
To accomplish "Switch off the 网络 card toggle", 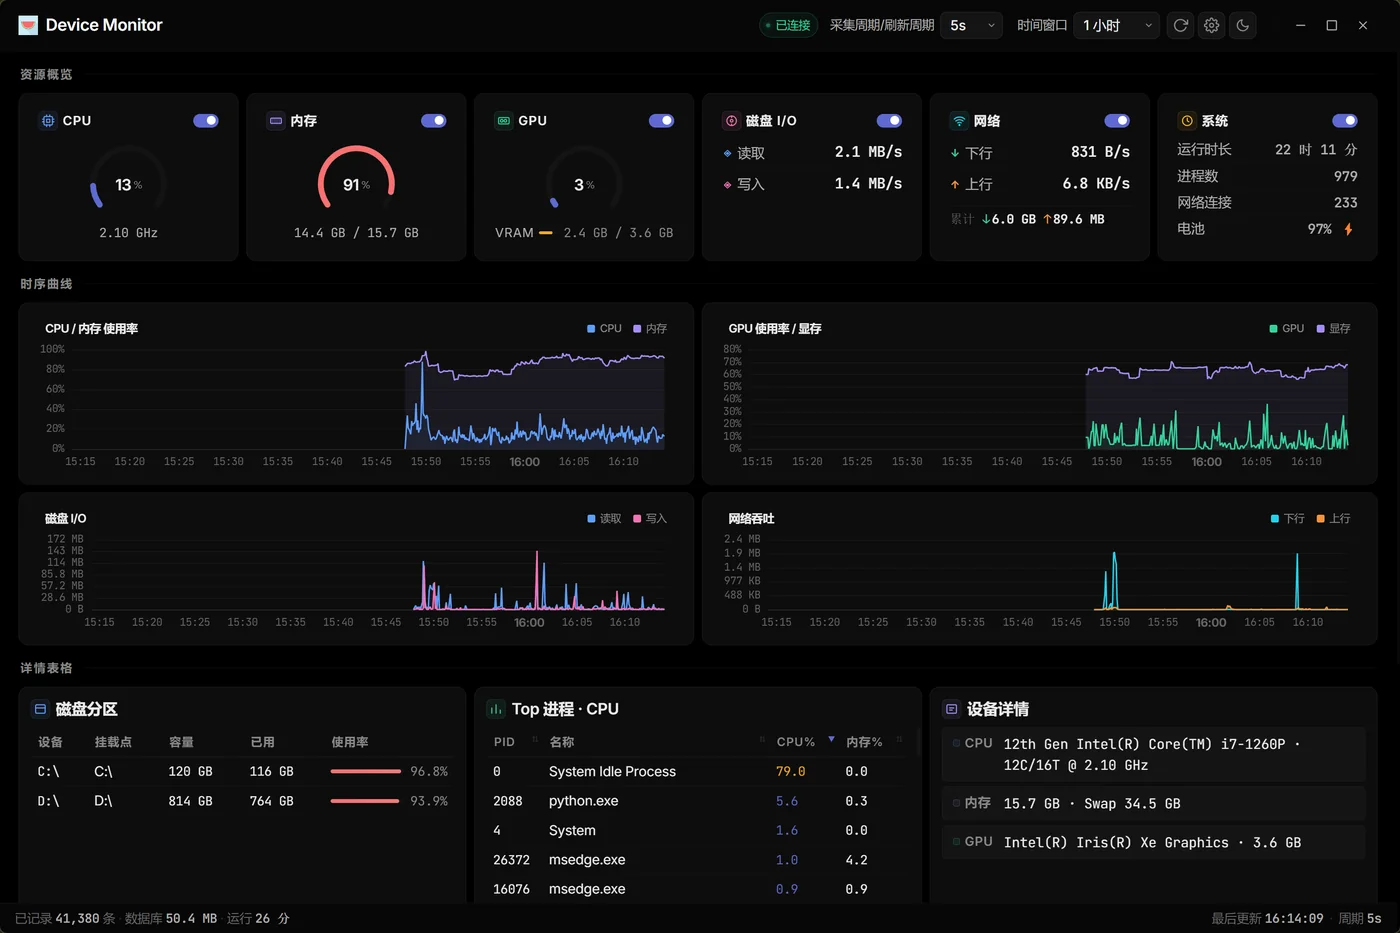I will pyautogui.click(x=1117, y=121).
